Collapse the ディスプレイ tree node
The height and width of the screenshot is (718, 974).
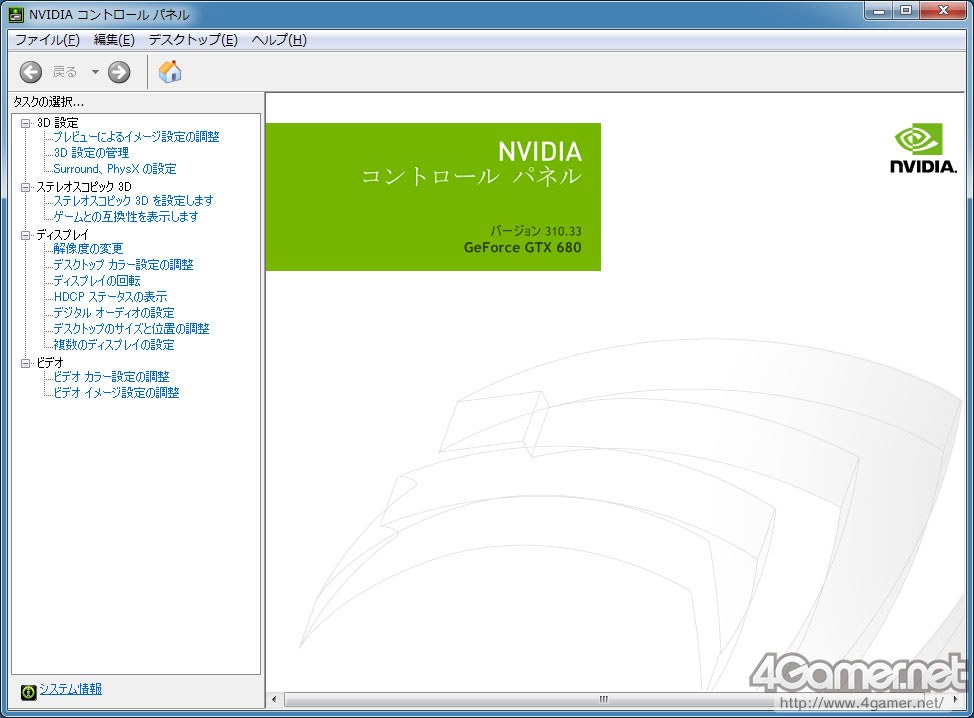[25, 235]
